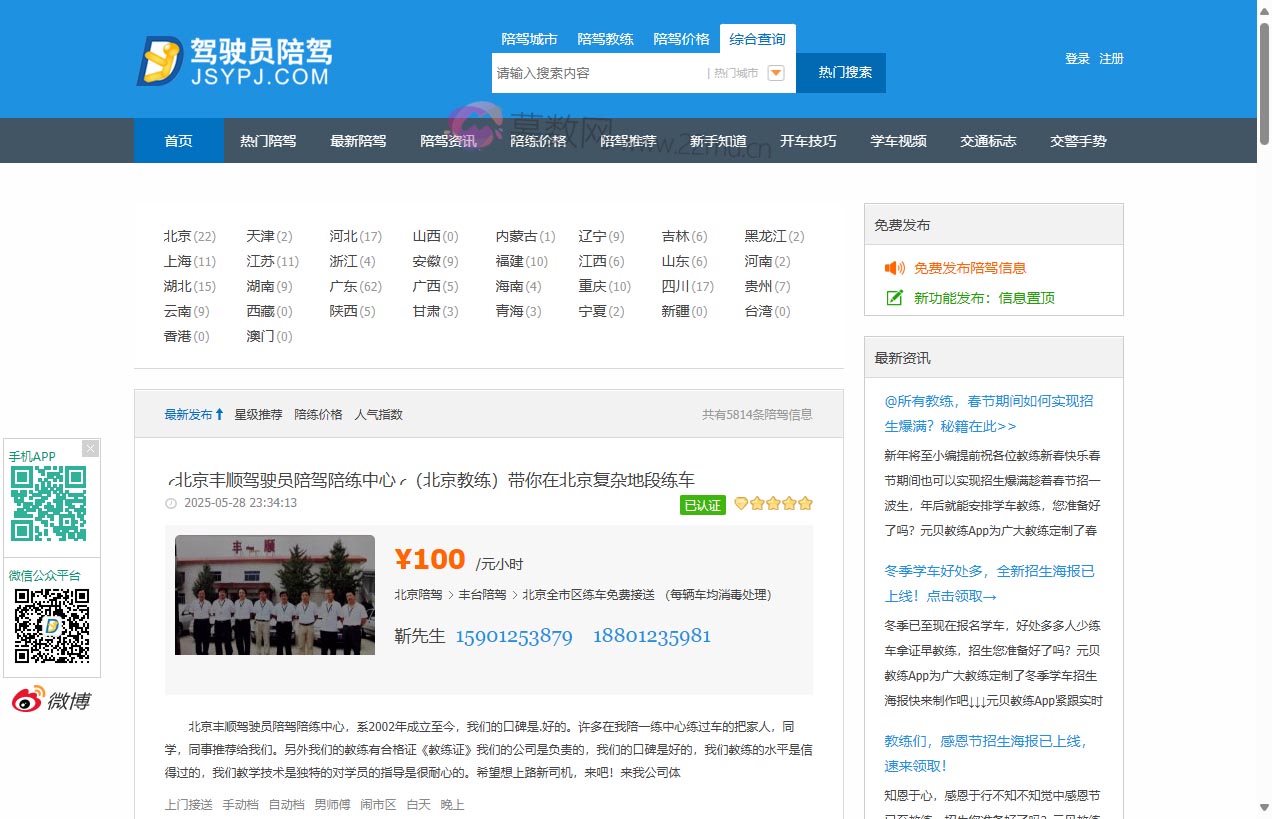The image size is (1272, 819).
Task: Open the 注册 registration link
Action: pyautogui.click(x=1112, y=58)
